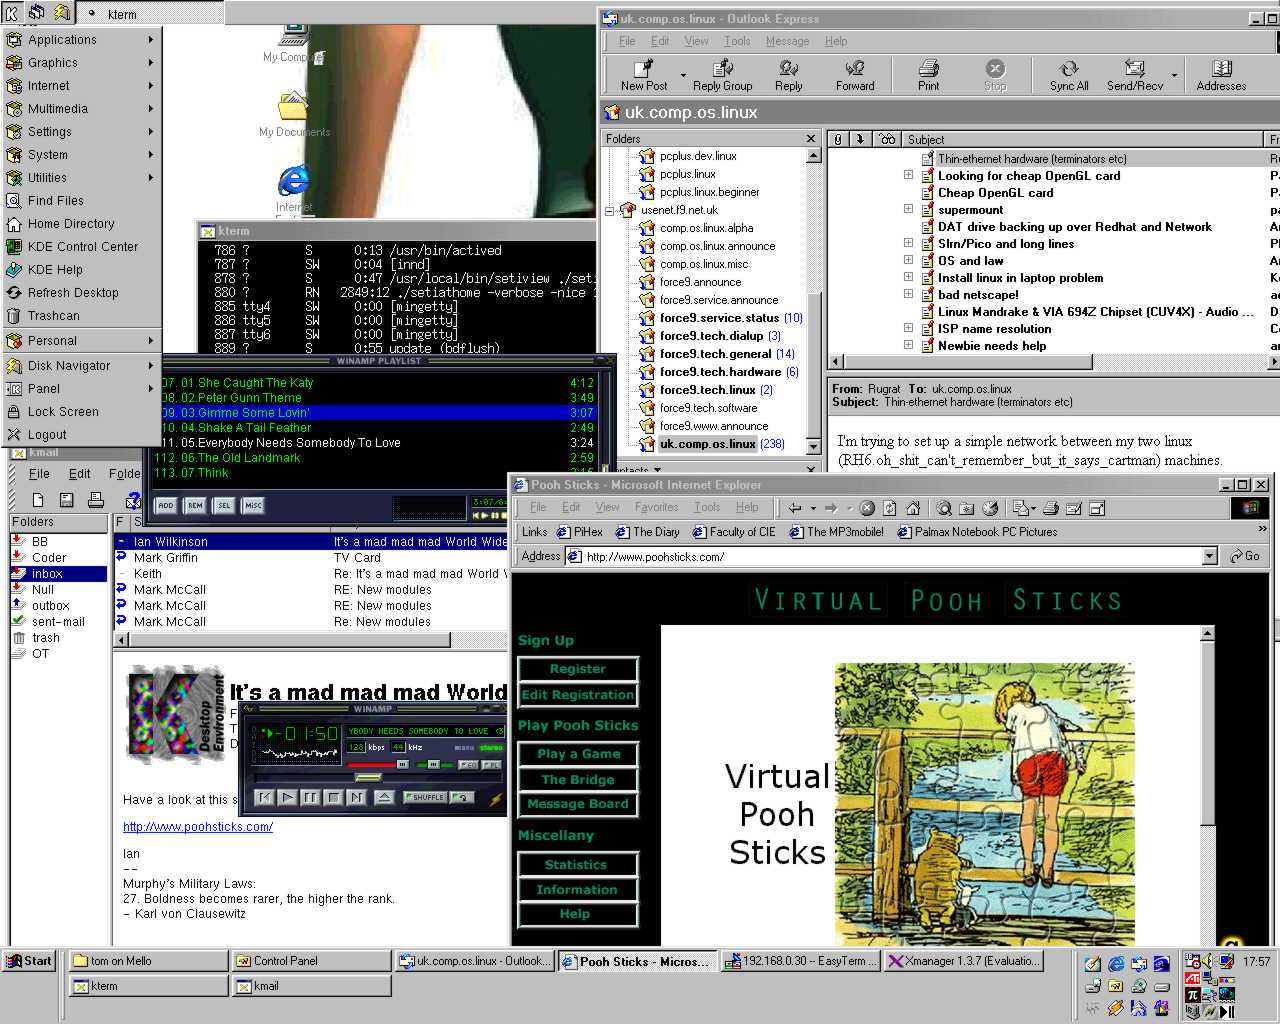Image resolution: width=1280 pixels, height=1024 pixels.
Task: Click Internet Explorer Stop icon
Action: (x=867, y=508)
